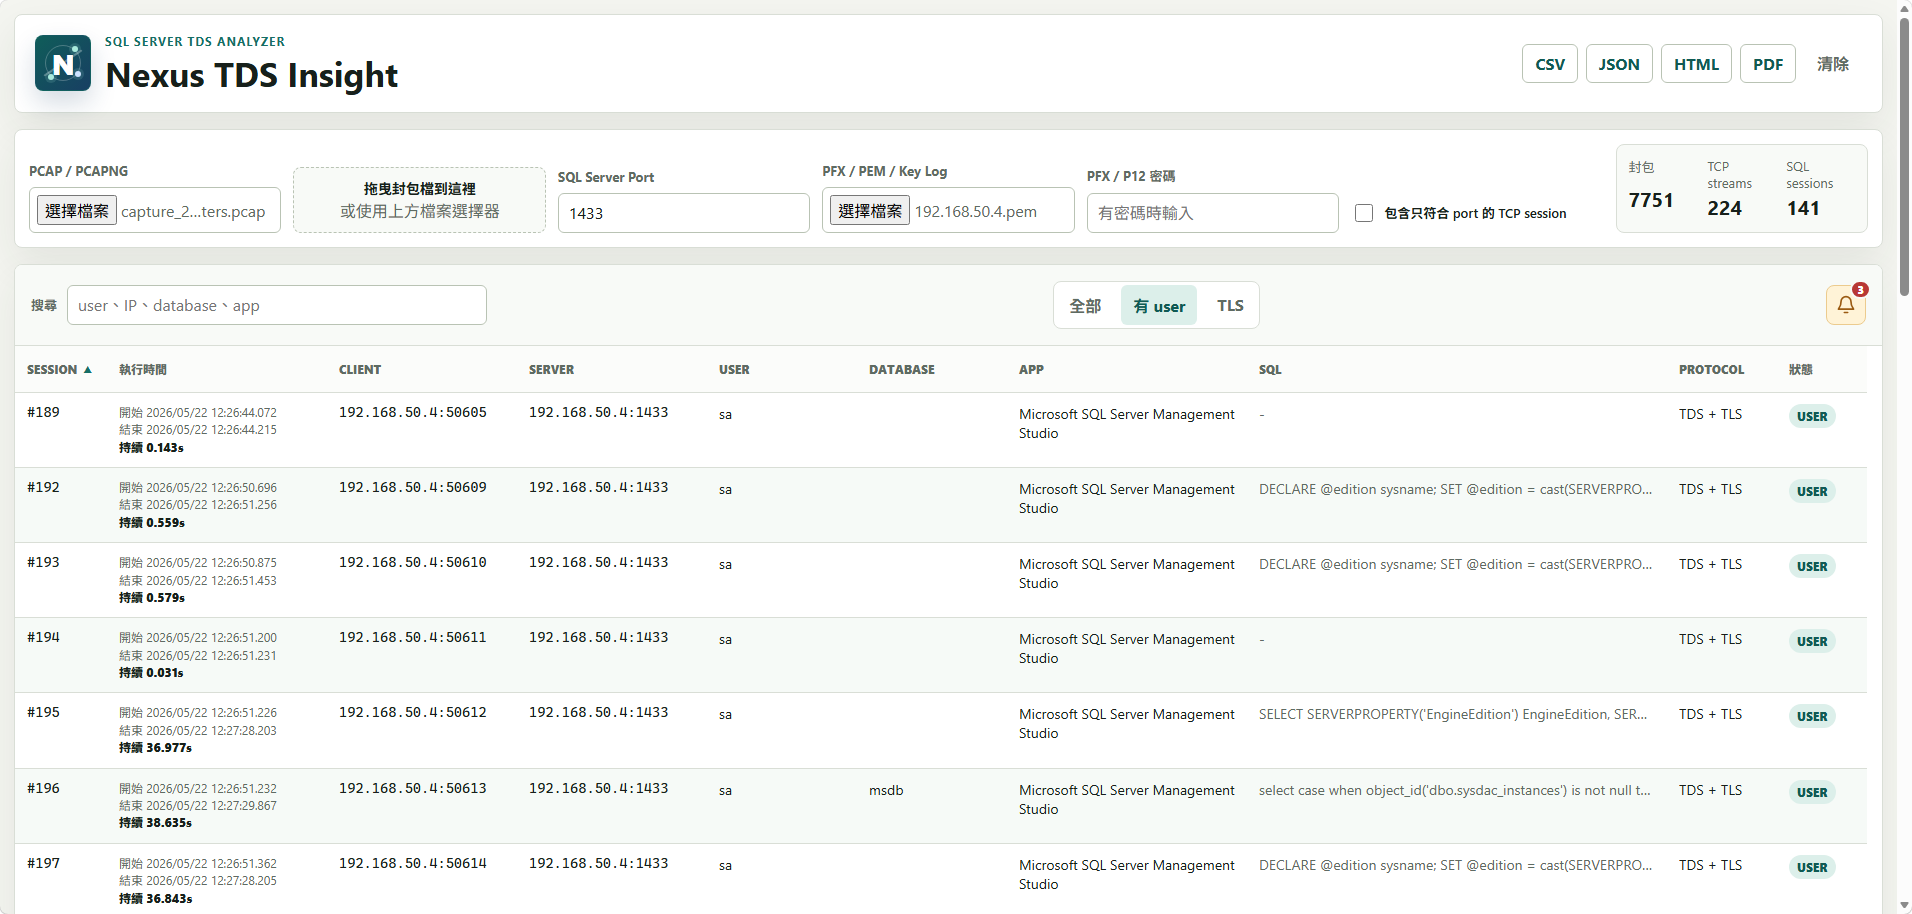
Task: Click the USER badge on session #195
Action: pyautogui.click(x=1812, y=716)
